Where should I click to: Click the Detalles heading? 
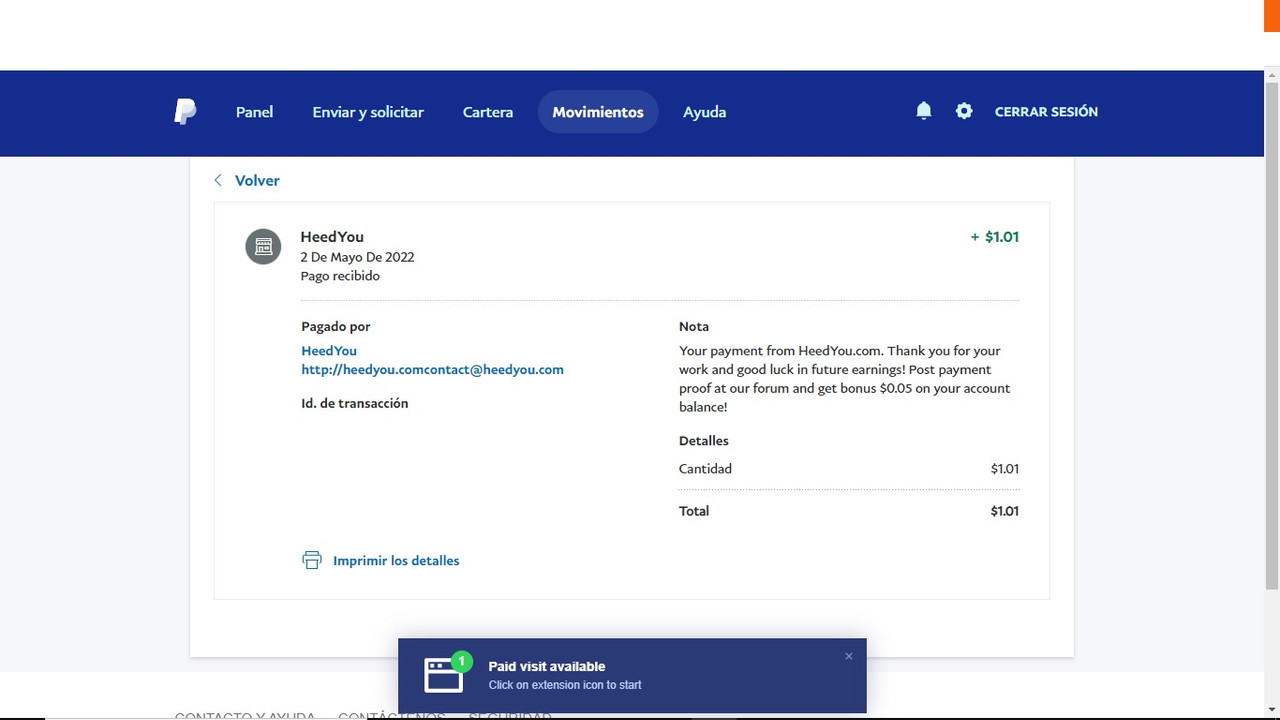[704, 441]
